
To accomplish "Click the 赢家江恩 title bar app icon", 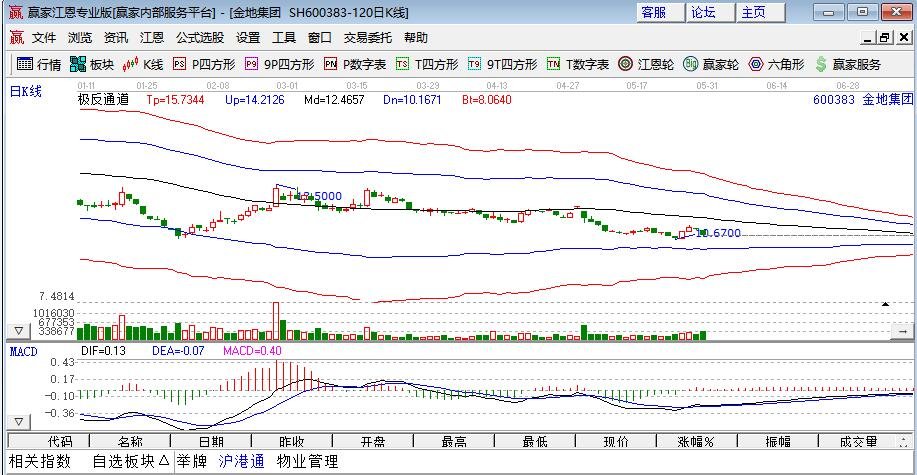I will pyautogui.click(x=16, y=12).
